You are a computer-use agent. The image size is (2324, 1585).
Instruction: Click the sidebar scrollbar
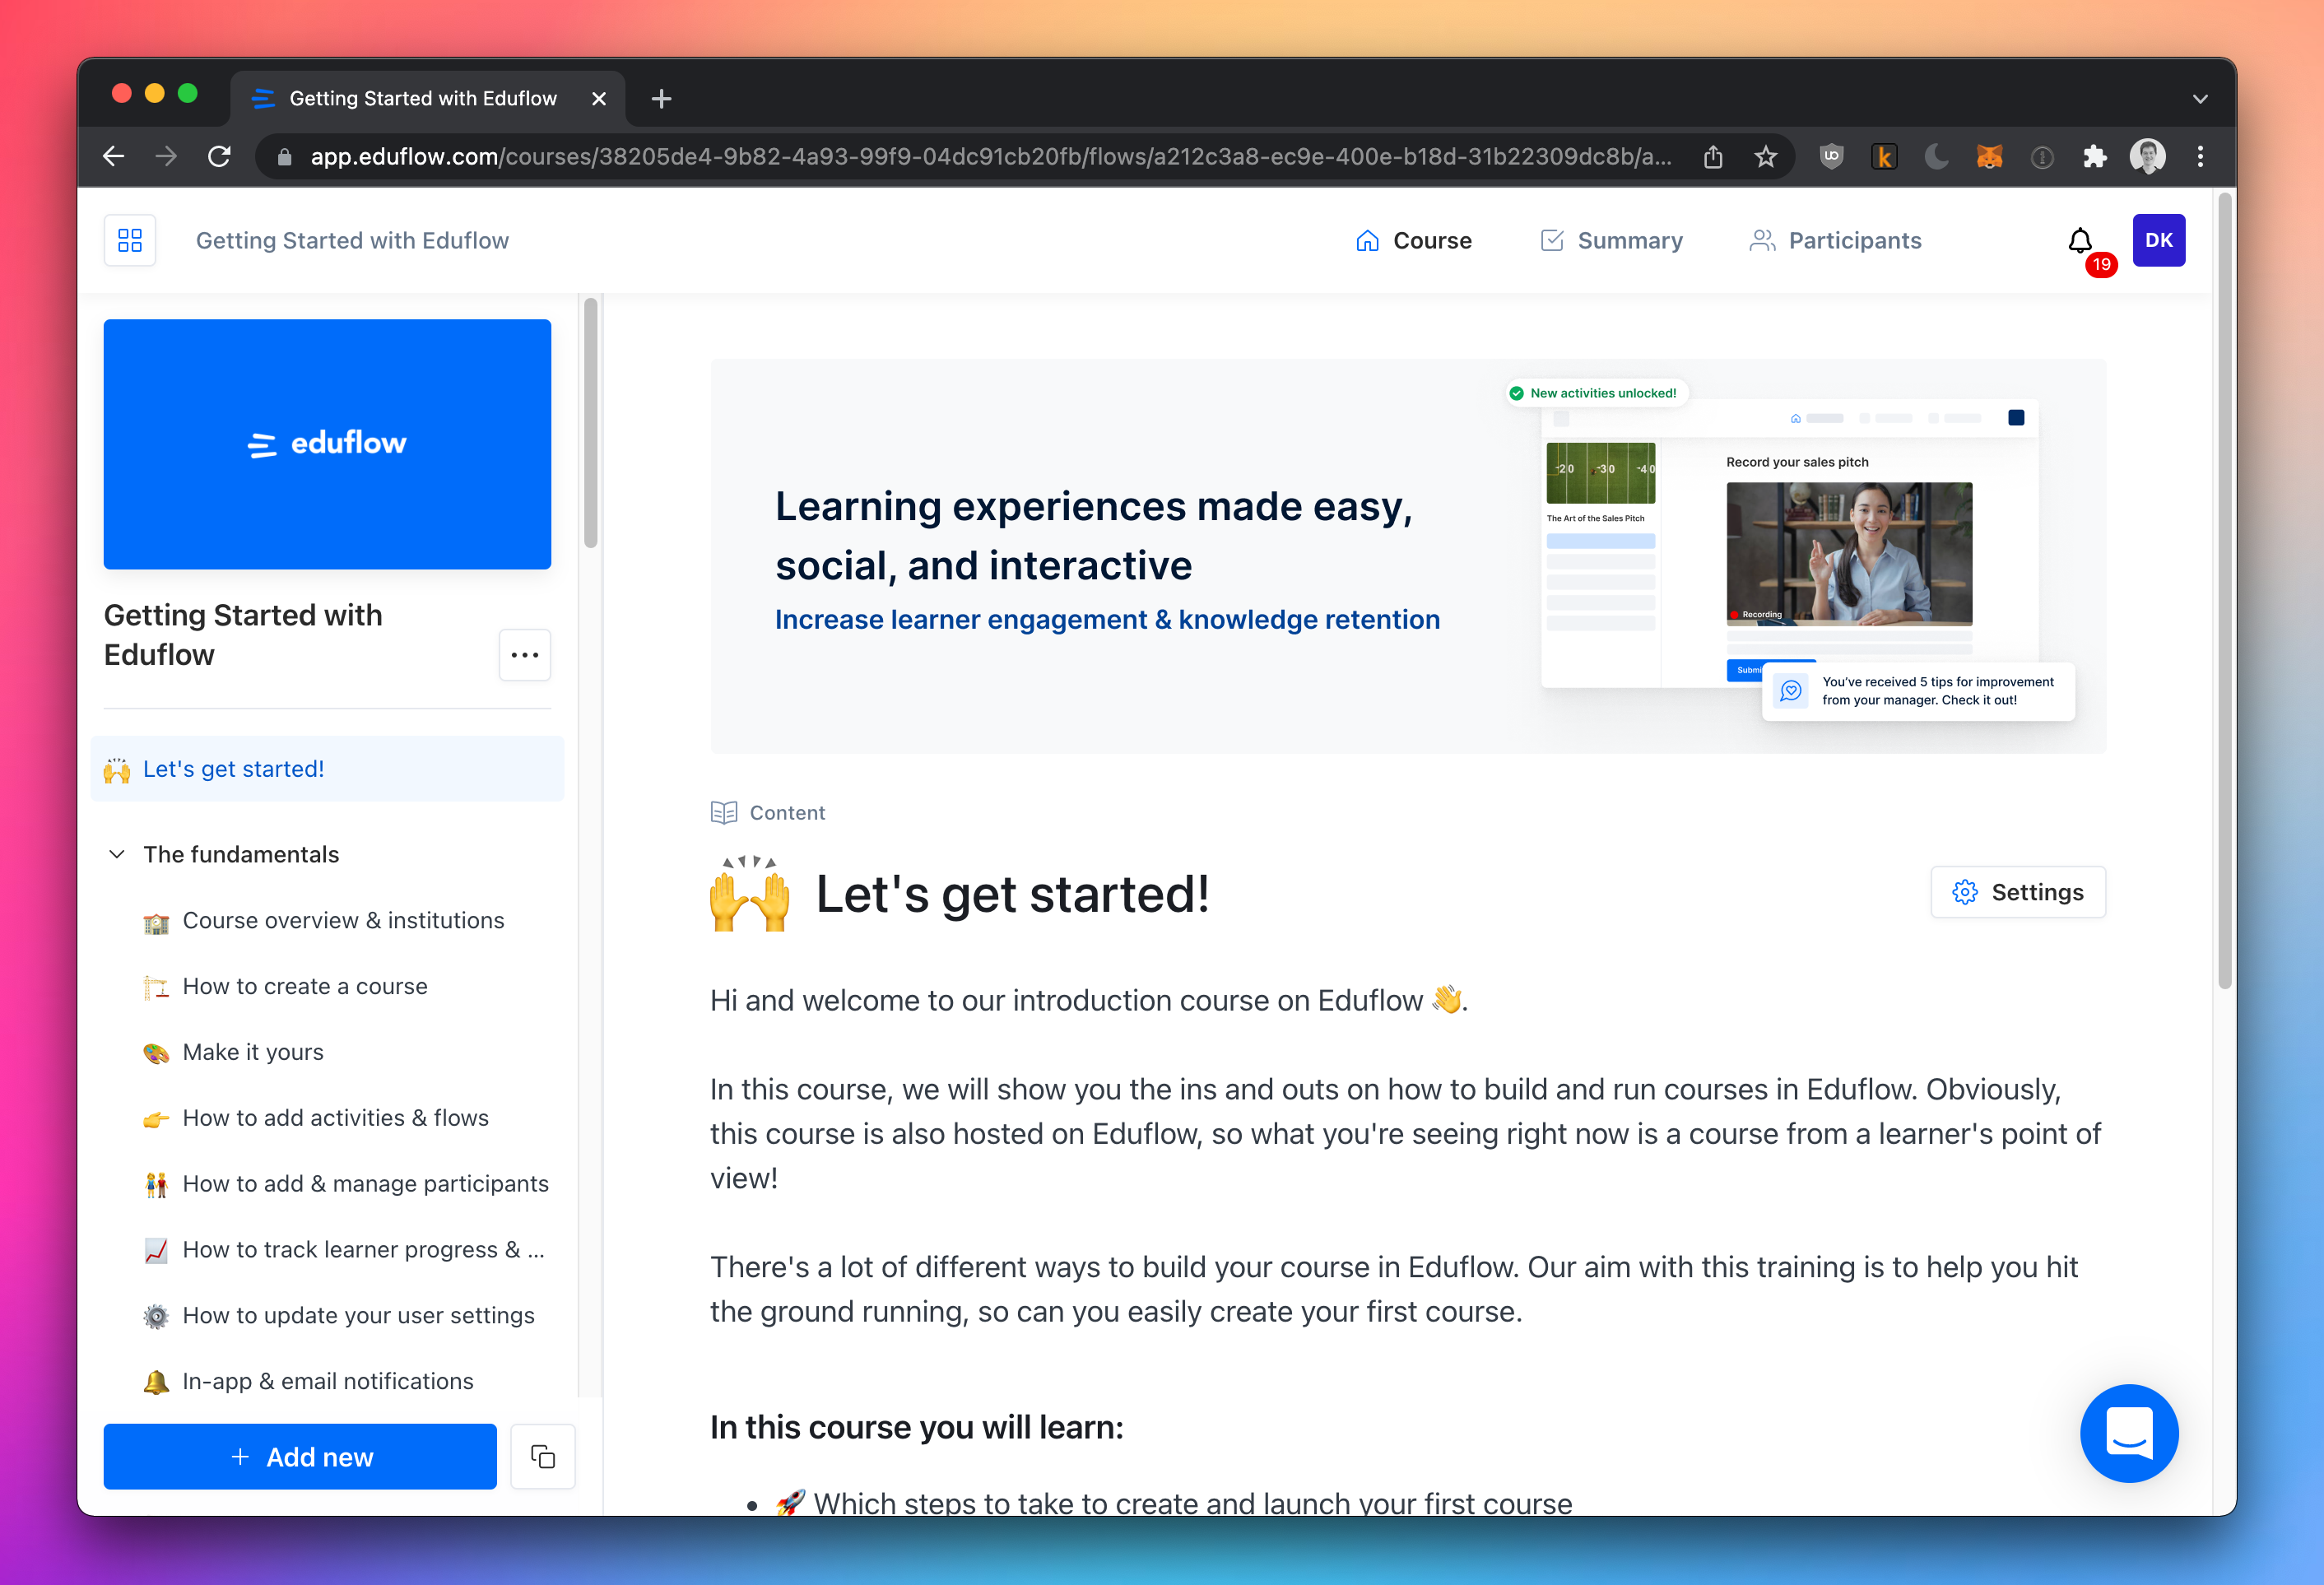click(591, 422)
